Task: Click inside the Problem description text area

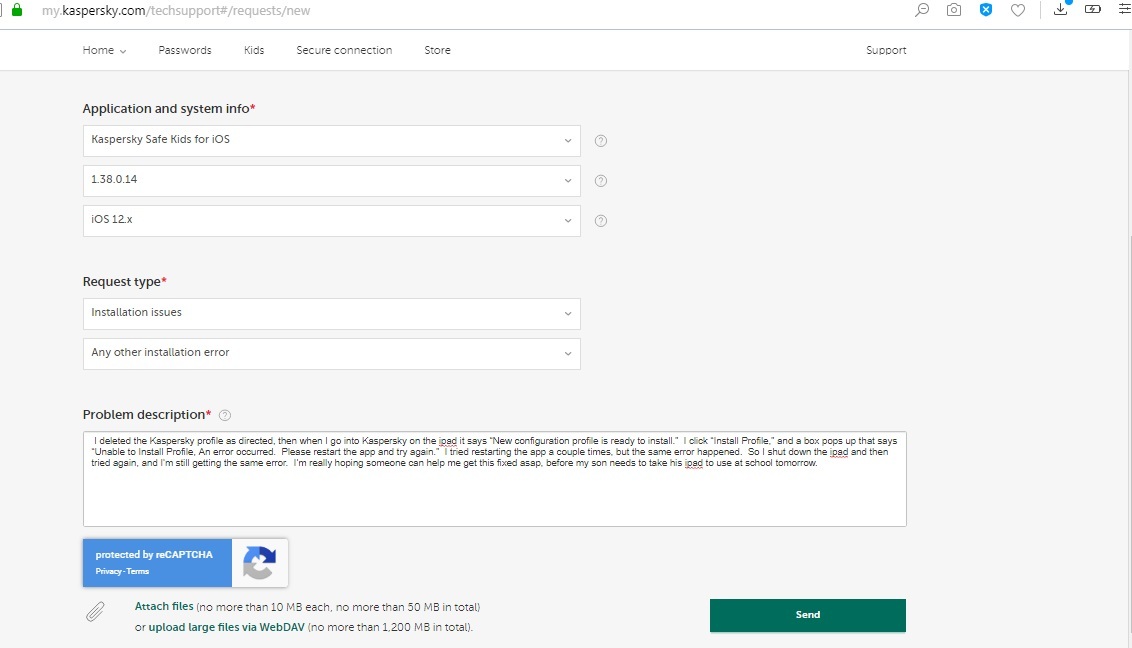Action: [x=495, y=479]
